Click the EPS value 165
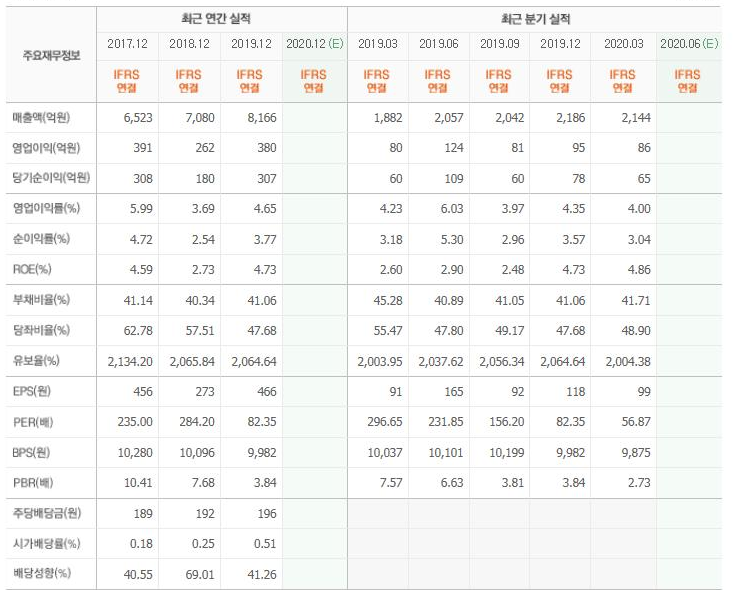Screen dimensions: 738x590 click(454, 391)
